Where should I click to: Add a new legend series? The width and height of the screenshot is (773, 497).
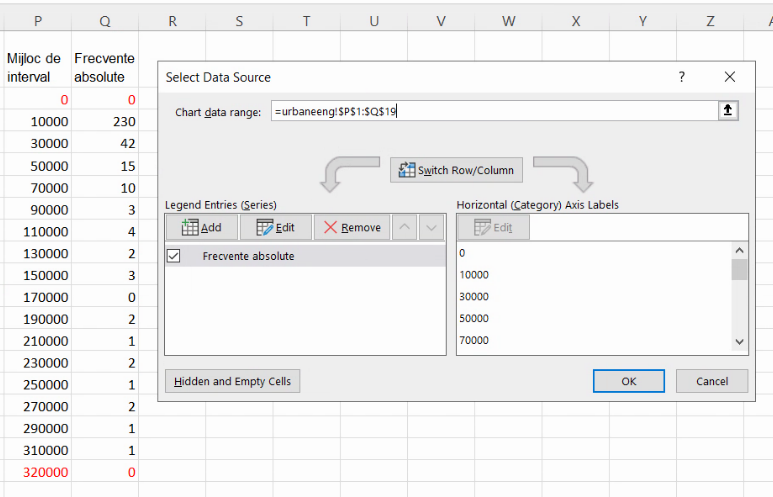(x=201, y=227)
